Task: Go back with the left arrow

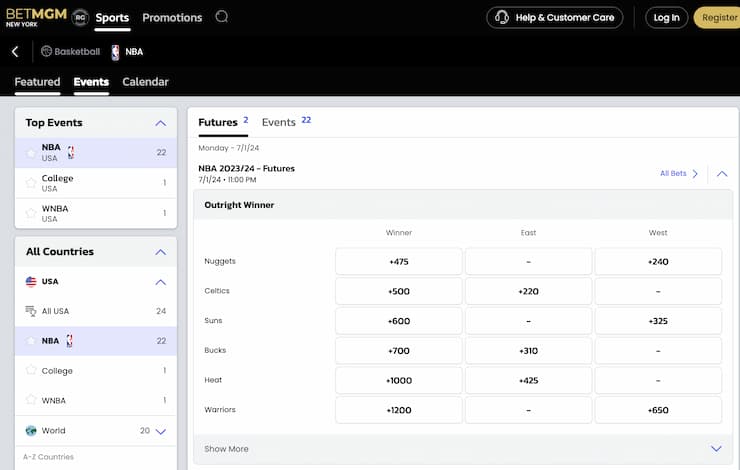Action: [x=16, y=51]
